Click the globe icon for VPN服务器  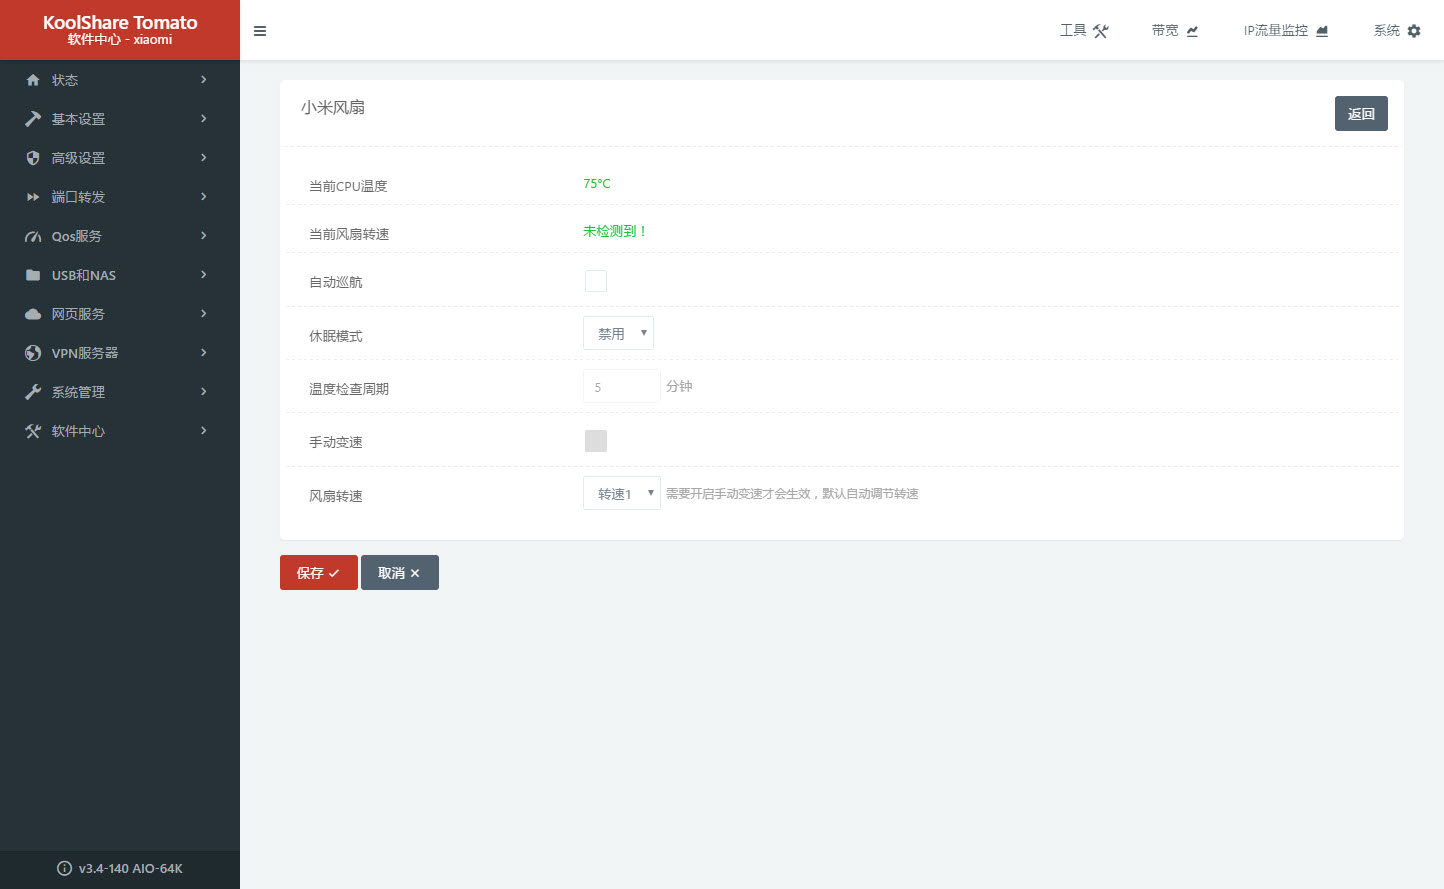click(x=33, y=353)
